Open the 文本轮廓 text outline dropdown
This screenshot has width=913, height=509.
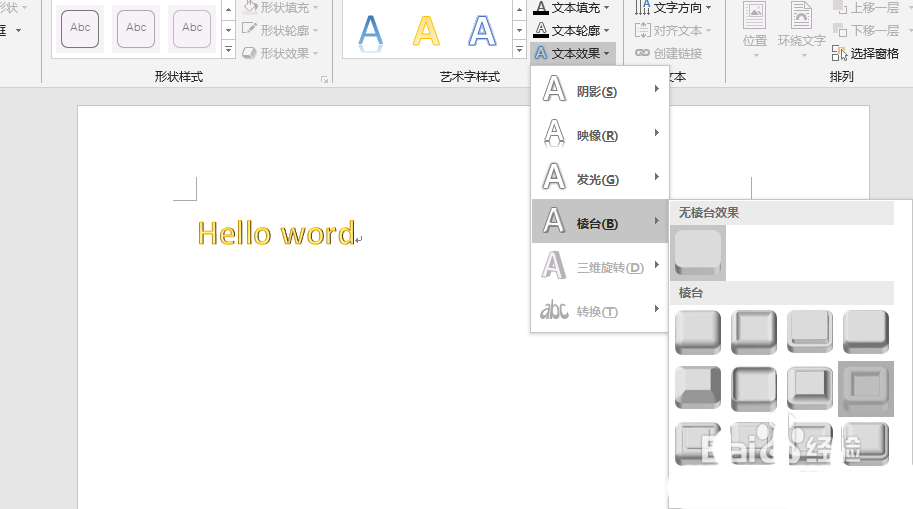click(573, 31)
